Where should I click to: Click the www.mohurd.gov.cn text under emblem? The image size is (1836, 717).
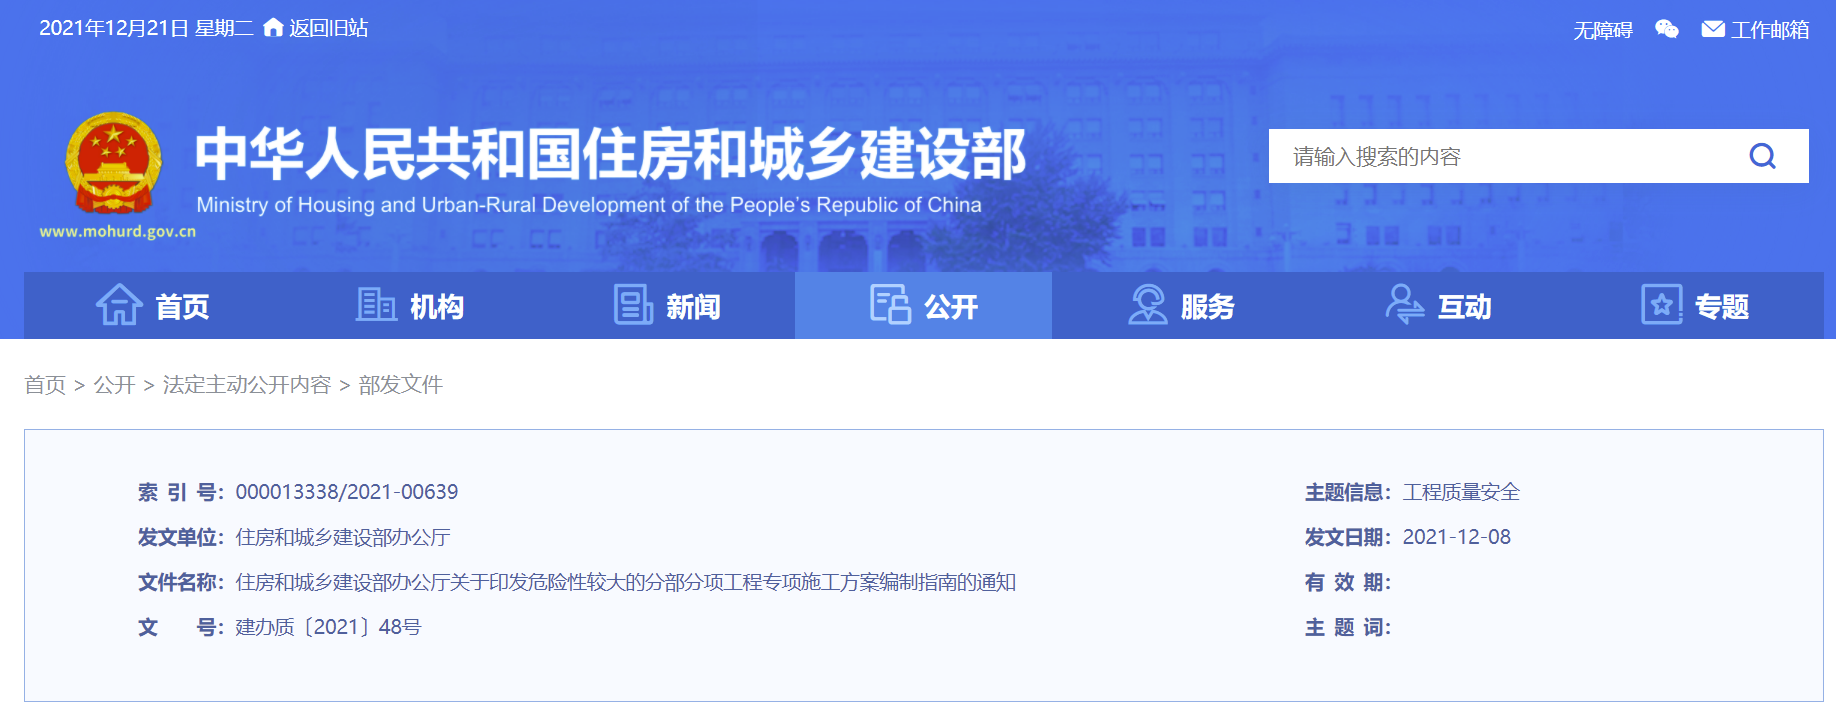click(118, 231)
